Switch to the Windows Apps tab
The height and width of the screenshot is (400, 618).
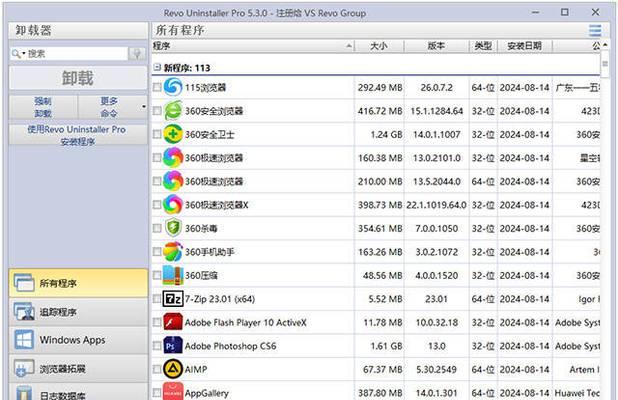tap(78, 340)
